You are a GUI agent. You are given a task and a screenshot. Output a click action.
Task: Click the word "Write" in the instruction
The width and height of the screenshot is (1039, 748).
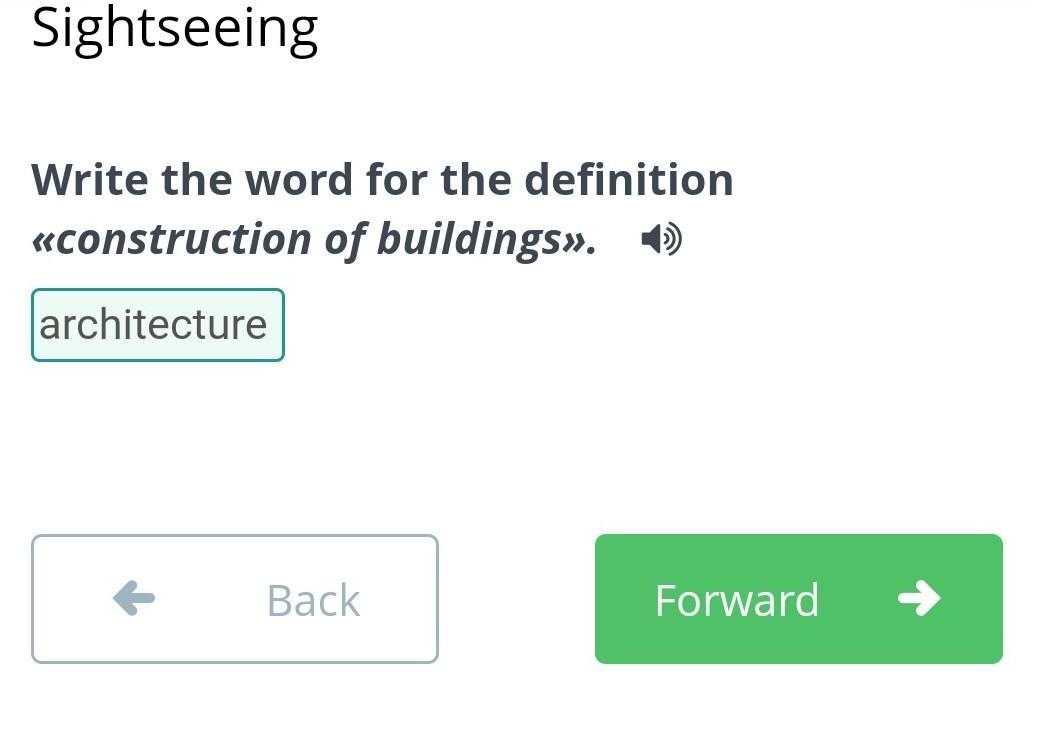(90, 180)
